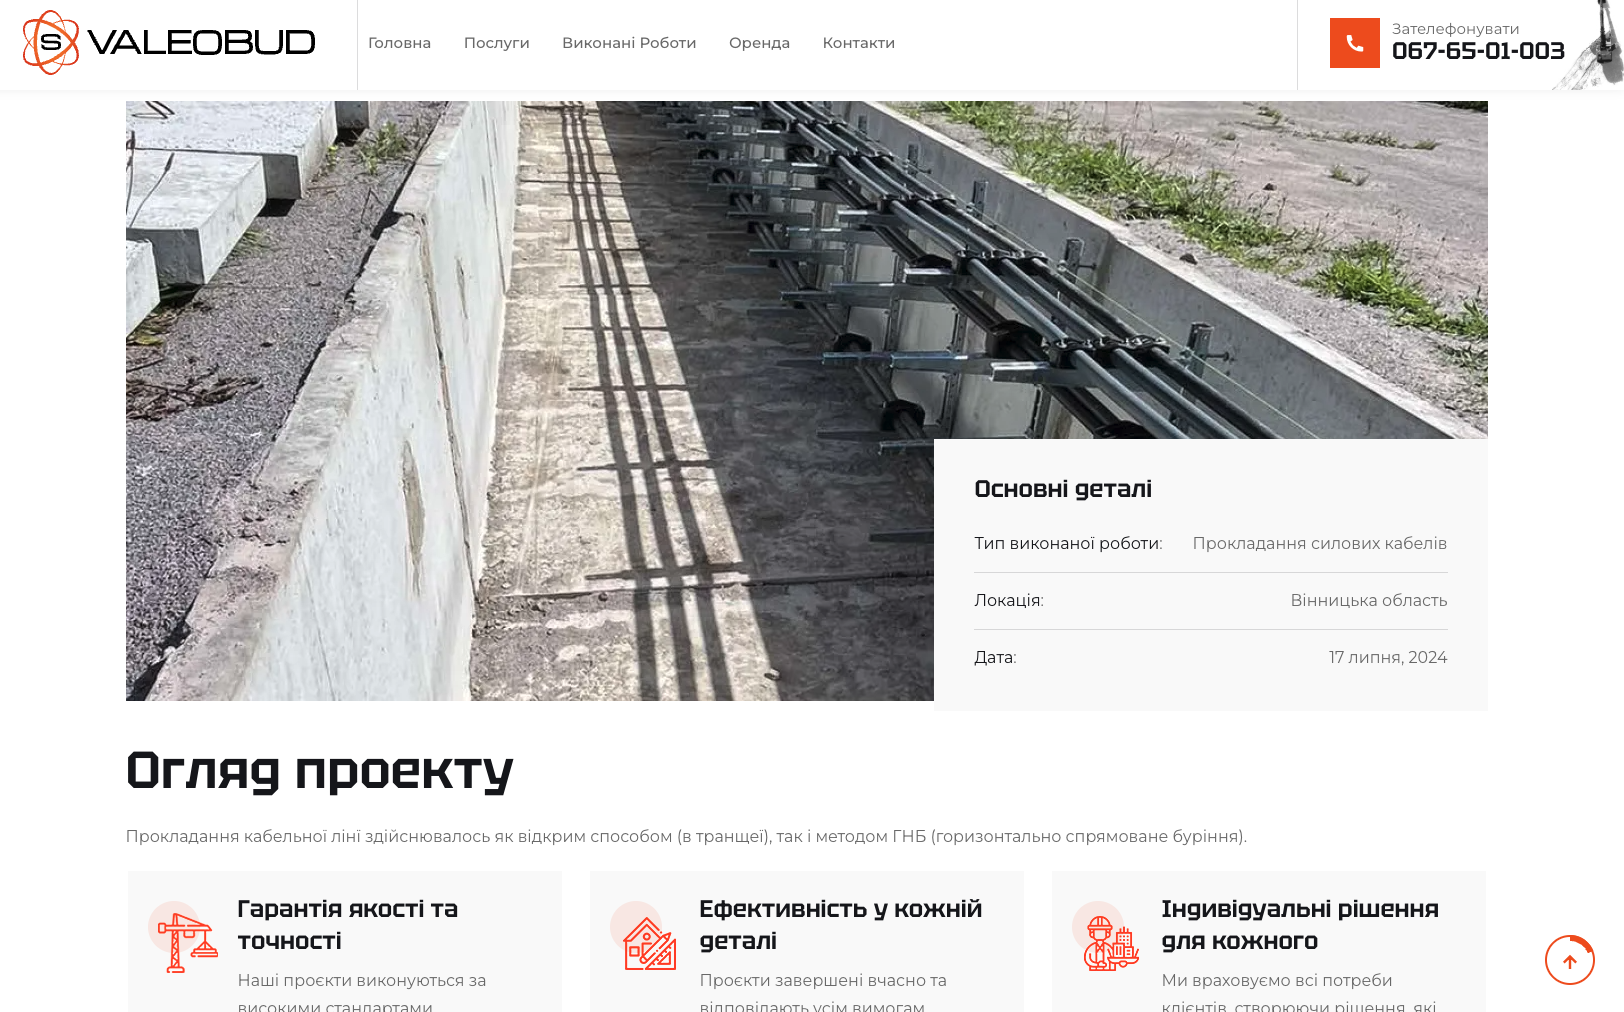Open the Оренда menu item
The image size is (1624, 1012).
tap(759, 43)
